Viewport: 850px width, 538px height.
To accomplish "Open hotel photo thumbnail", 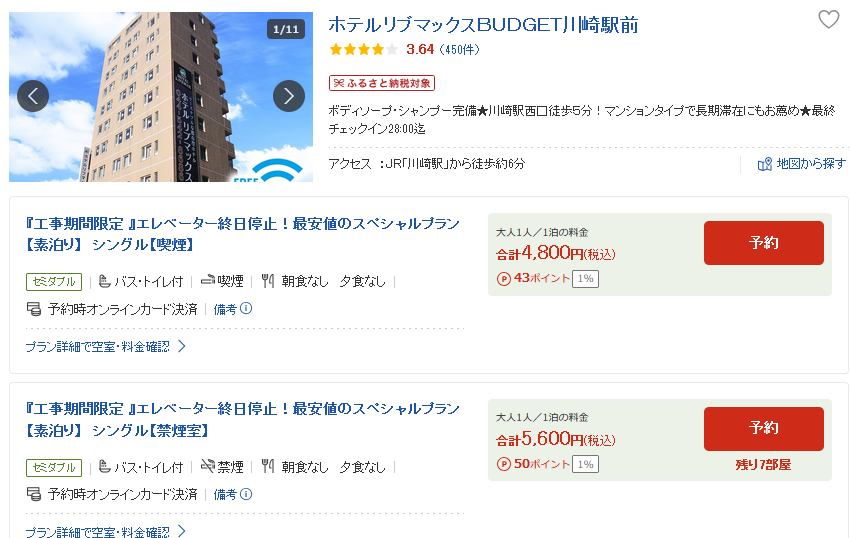I will (x=161, y=97).
